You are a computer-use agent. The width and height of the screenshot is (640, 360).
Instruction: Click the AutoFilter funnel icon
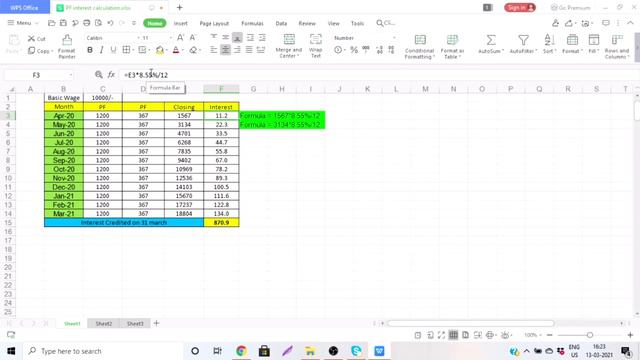523,40
